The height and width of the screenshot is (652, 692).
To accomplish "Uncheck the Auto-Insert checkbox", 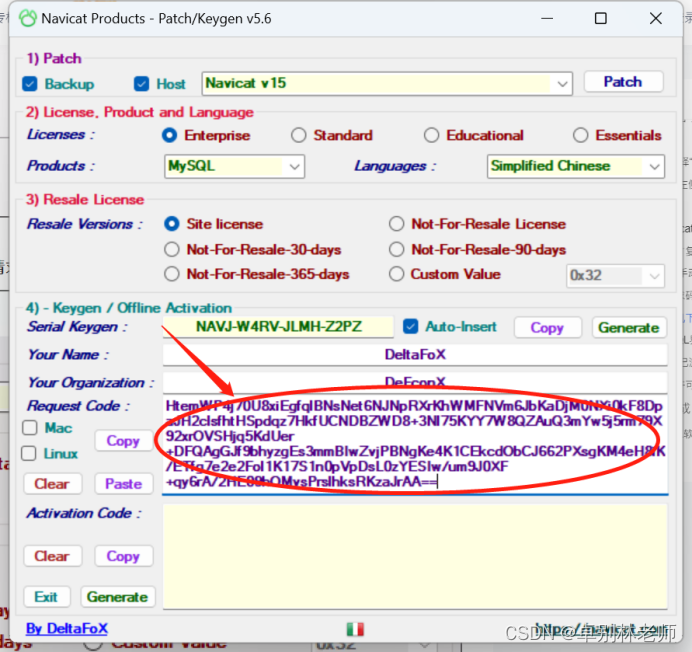I will [410, 327].
